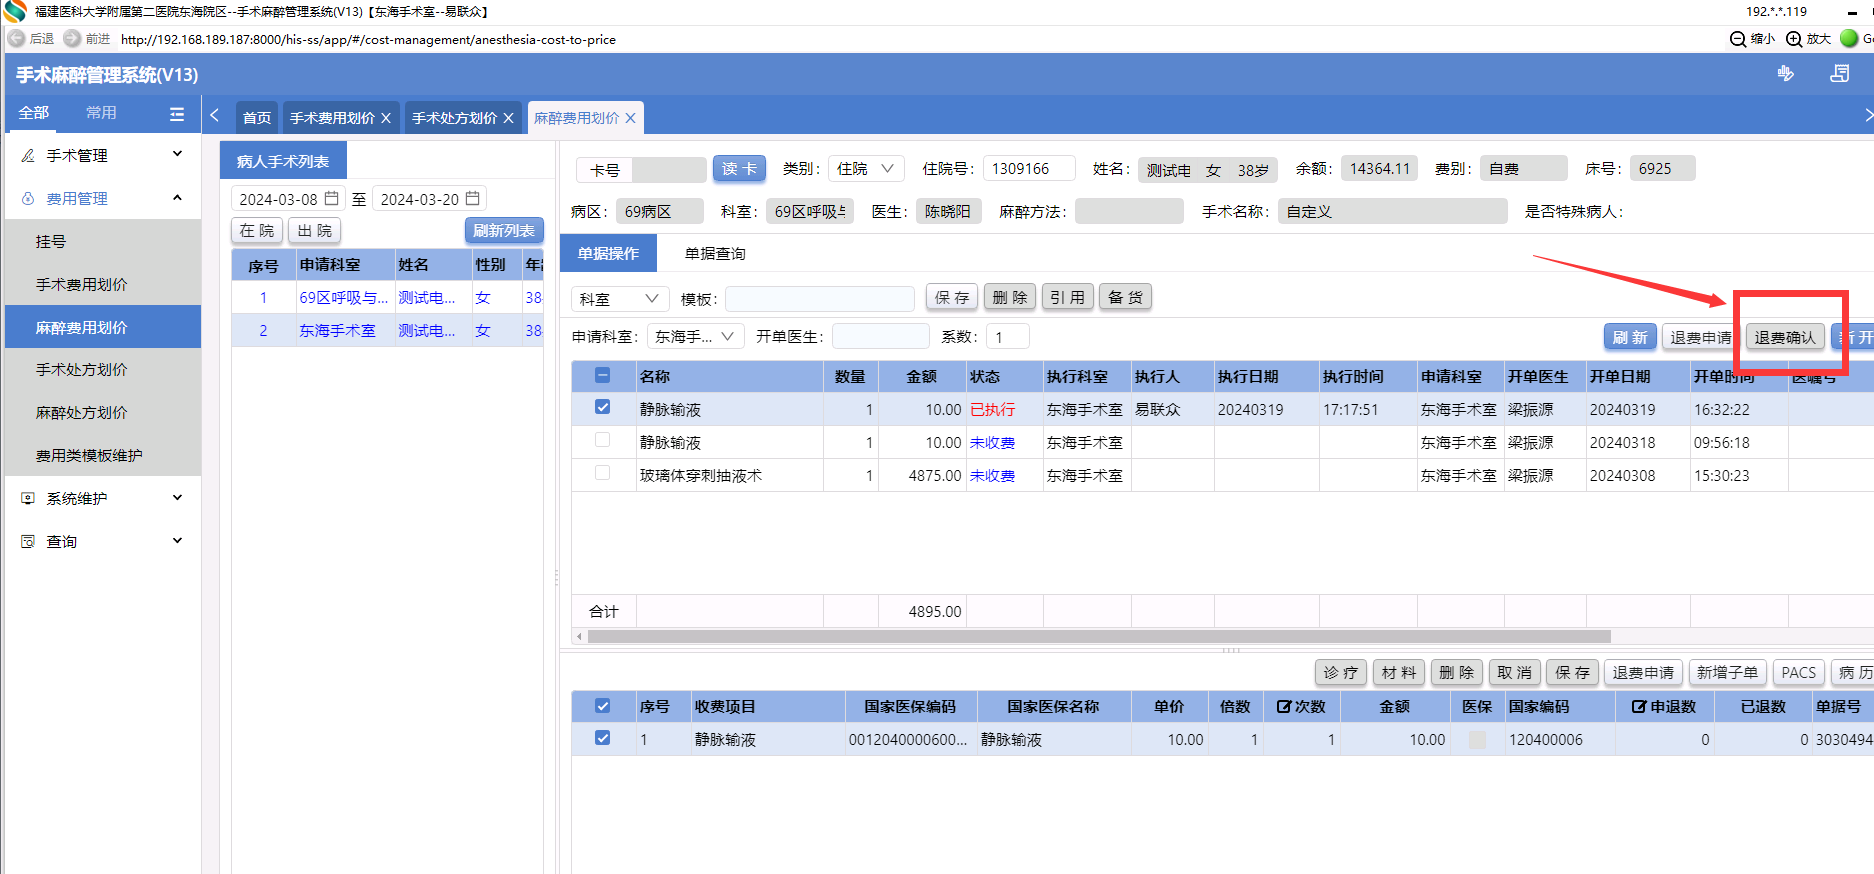Screen dimensions: 1874x874
Task: Uncheck the 已执行 静脉输液 row checkbox
Action: point(602,407)
